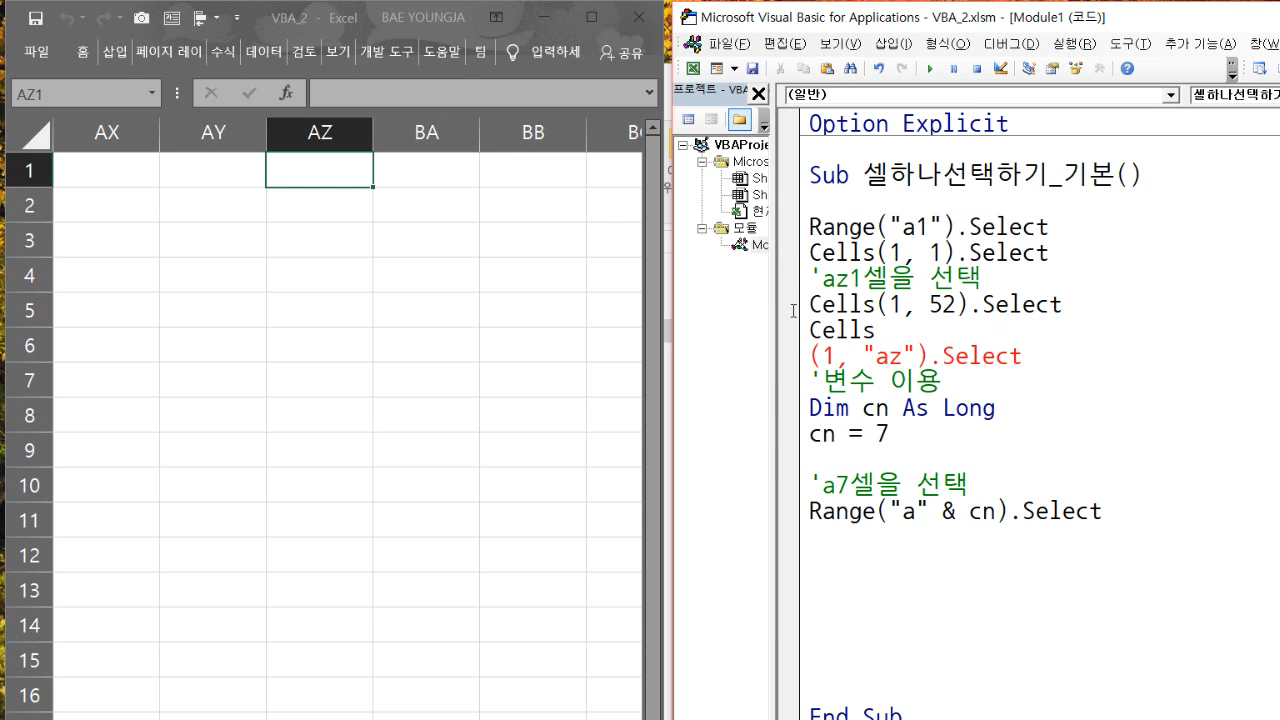
Task: Toggle Folders view in project pane
Action: (x=739, y=120)
